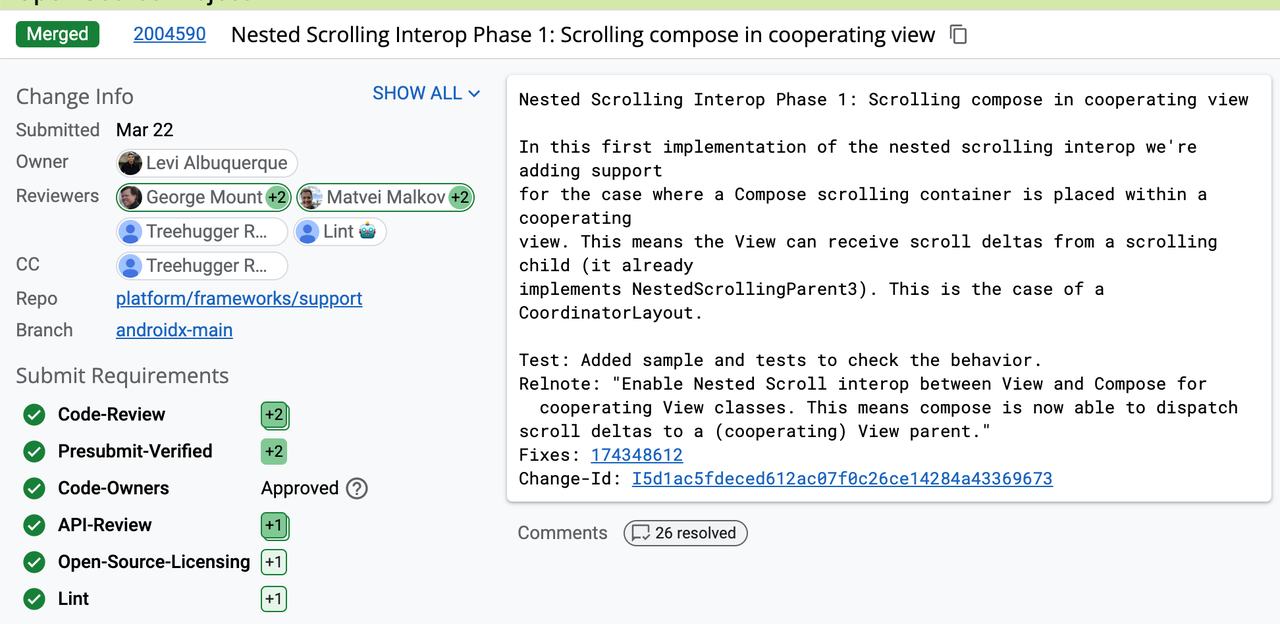Click the Merged status badge
The height and width of the screenshot is (624, 1280).
pos(57,34)
